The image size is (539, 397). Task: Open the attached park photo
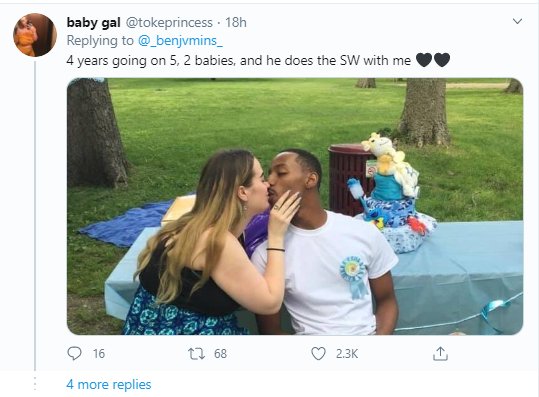click(x=295, y=206)
